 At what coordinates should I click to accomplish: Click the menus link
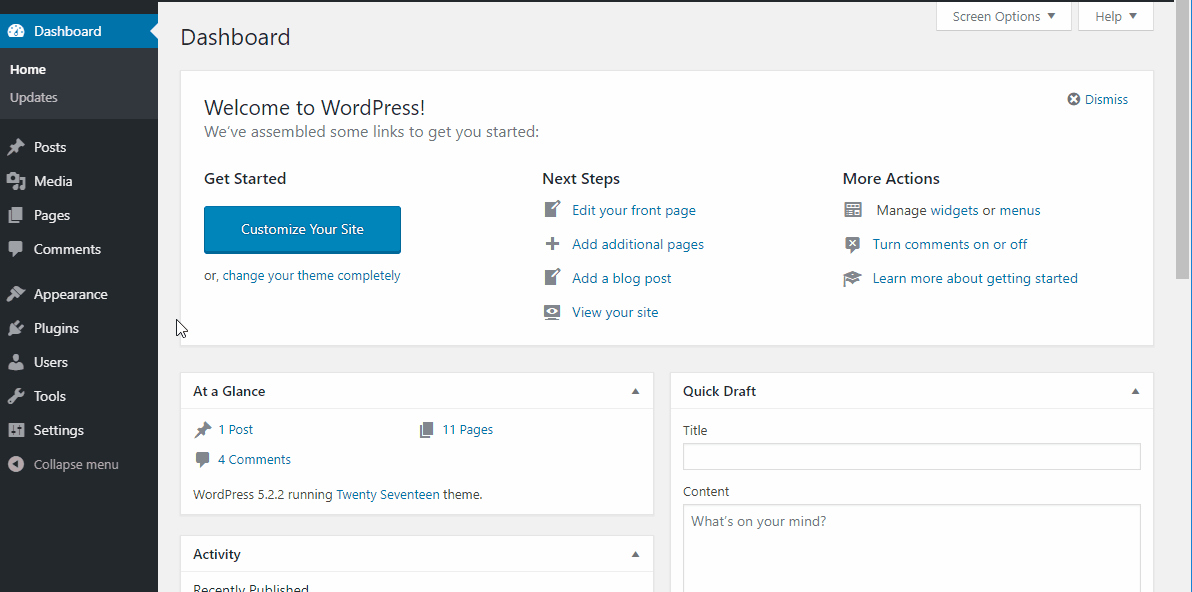(1020, 211)
